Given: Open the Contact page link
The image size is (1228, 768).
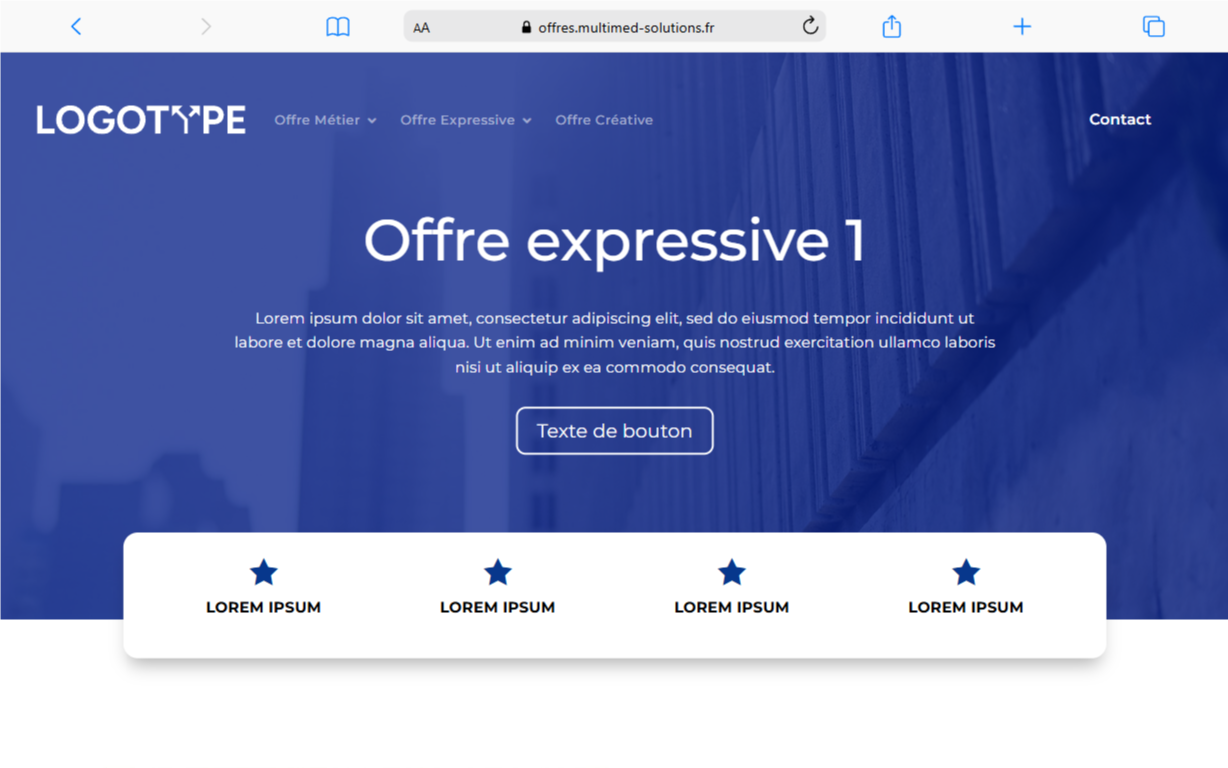Looking at the screenshot, I should 1120,119.
